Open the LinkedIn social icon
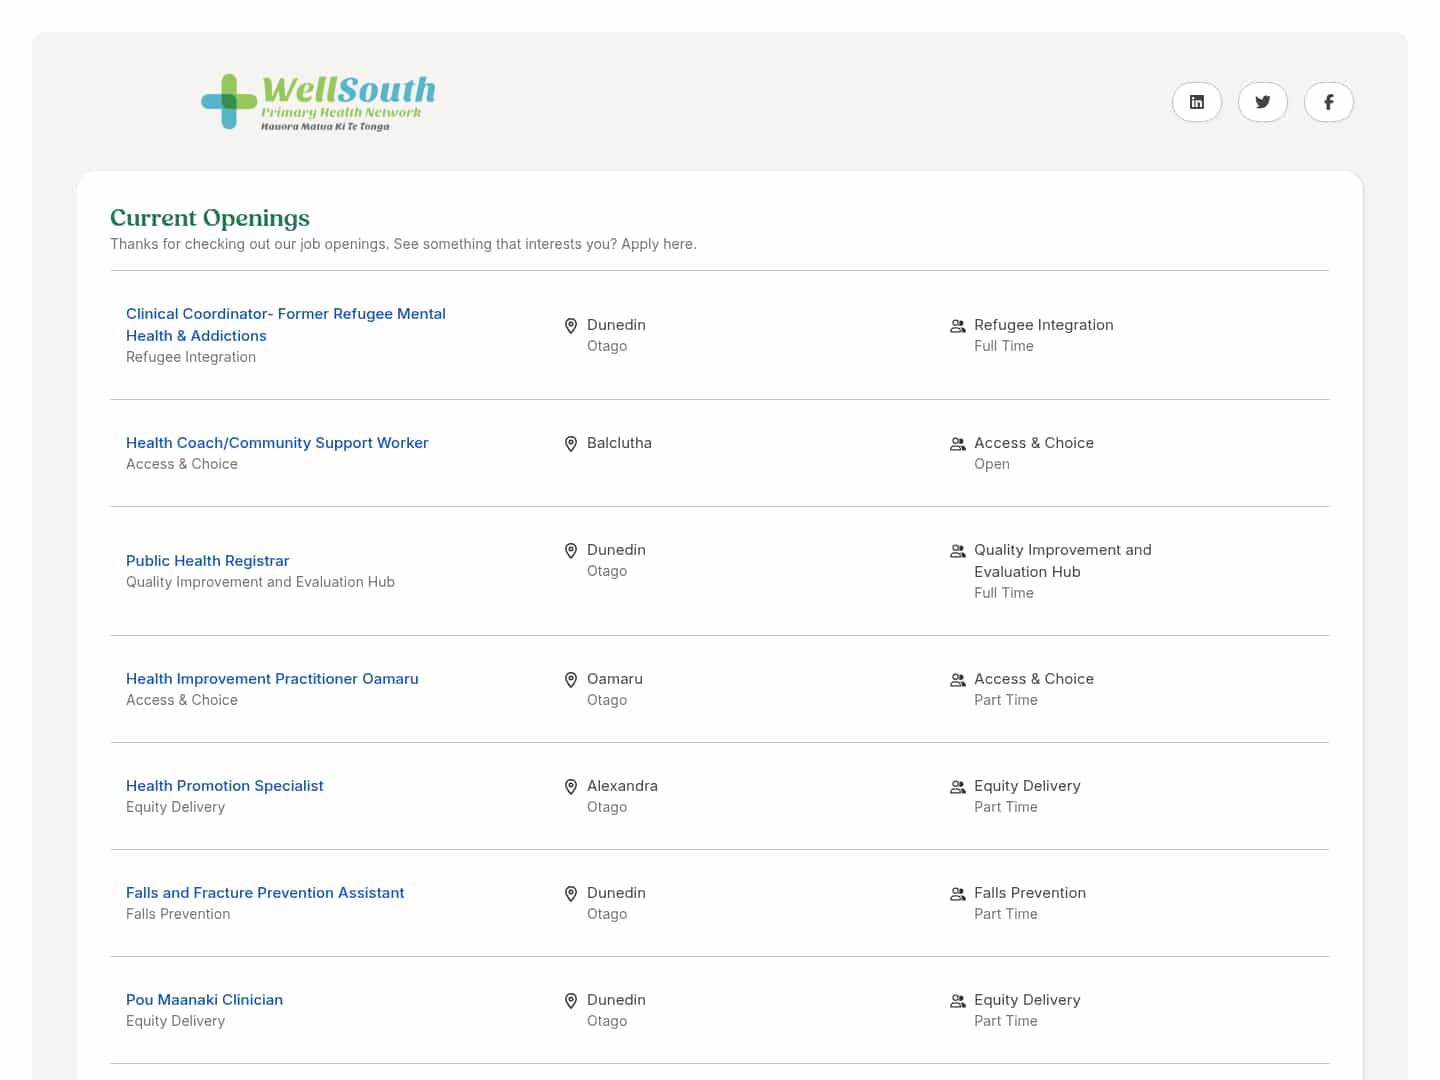 tap(1196, 101)
